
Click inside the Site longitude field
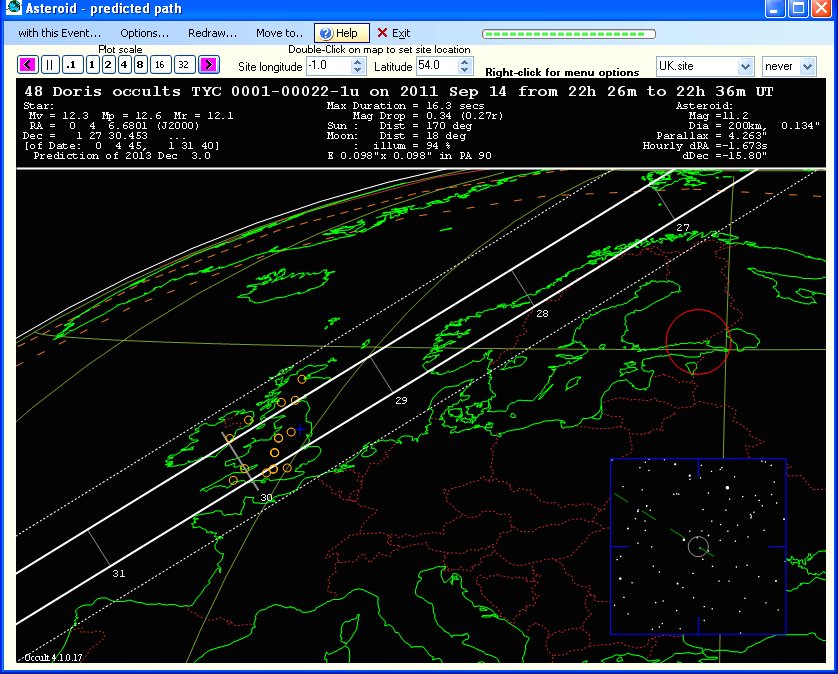point(326,66)
